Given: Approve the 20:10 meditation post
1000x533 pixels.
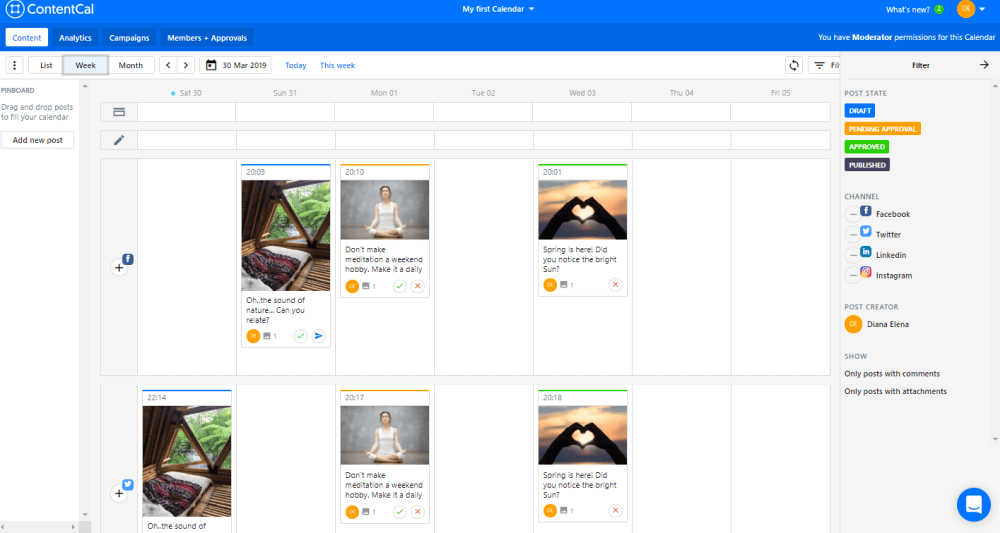Looking at the screenshot, I should tap(399, 286).
